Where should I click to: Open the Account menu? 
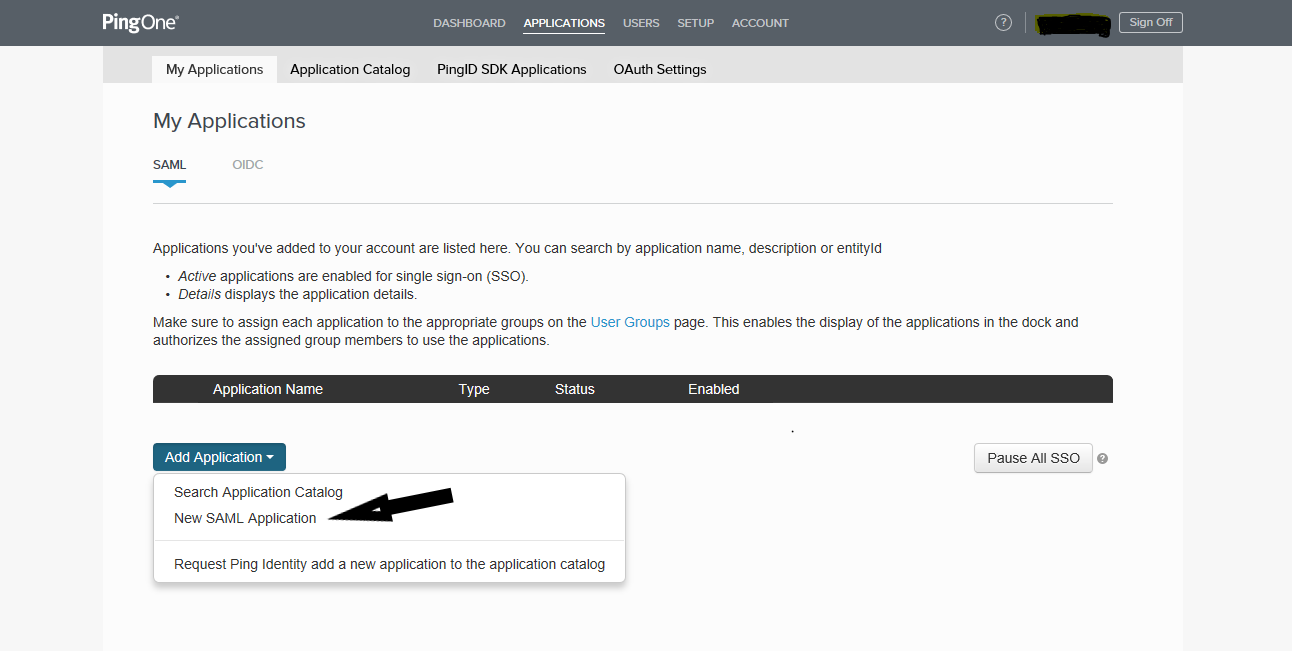pyautogui.click(x=760, y=23)
